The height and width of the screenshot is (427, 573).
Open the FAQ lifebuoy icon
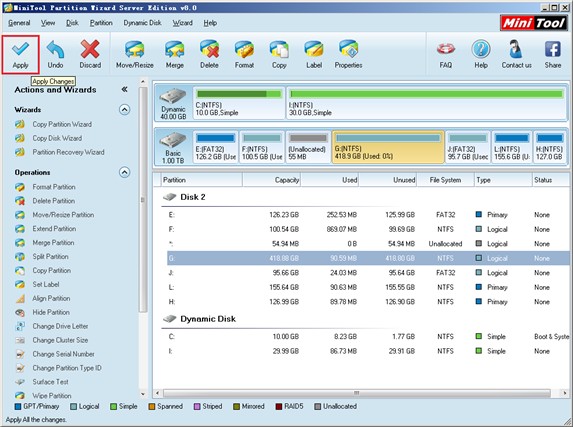pyautogui.click(x=445, y=54)
